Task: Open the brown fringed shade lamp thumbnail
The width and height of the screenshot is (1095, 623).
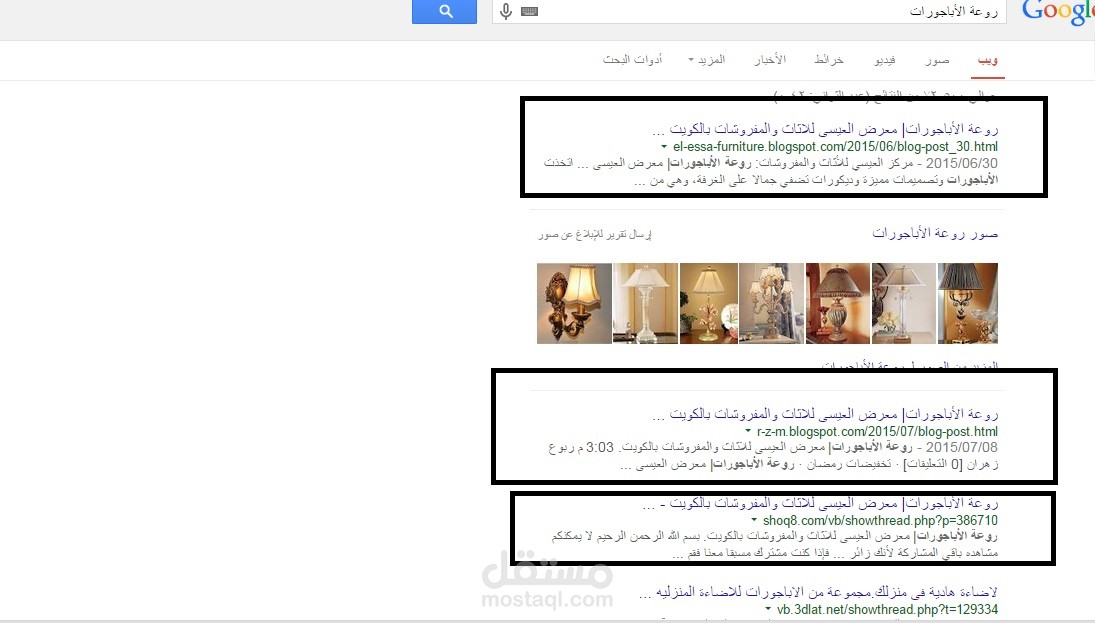Action: pos(838,303)
